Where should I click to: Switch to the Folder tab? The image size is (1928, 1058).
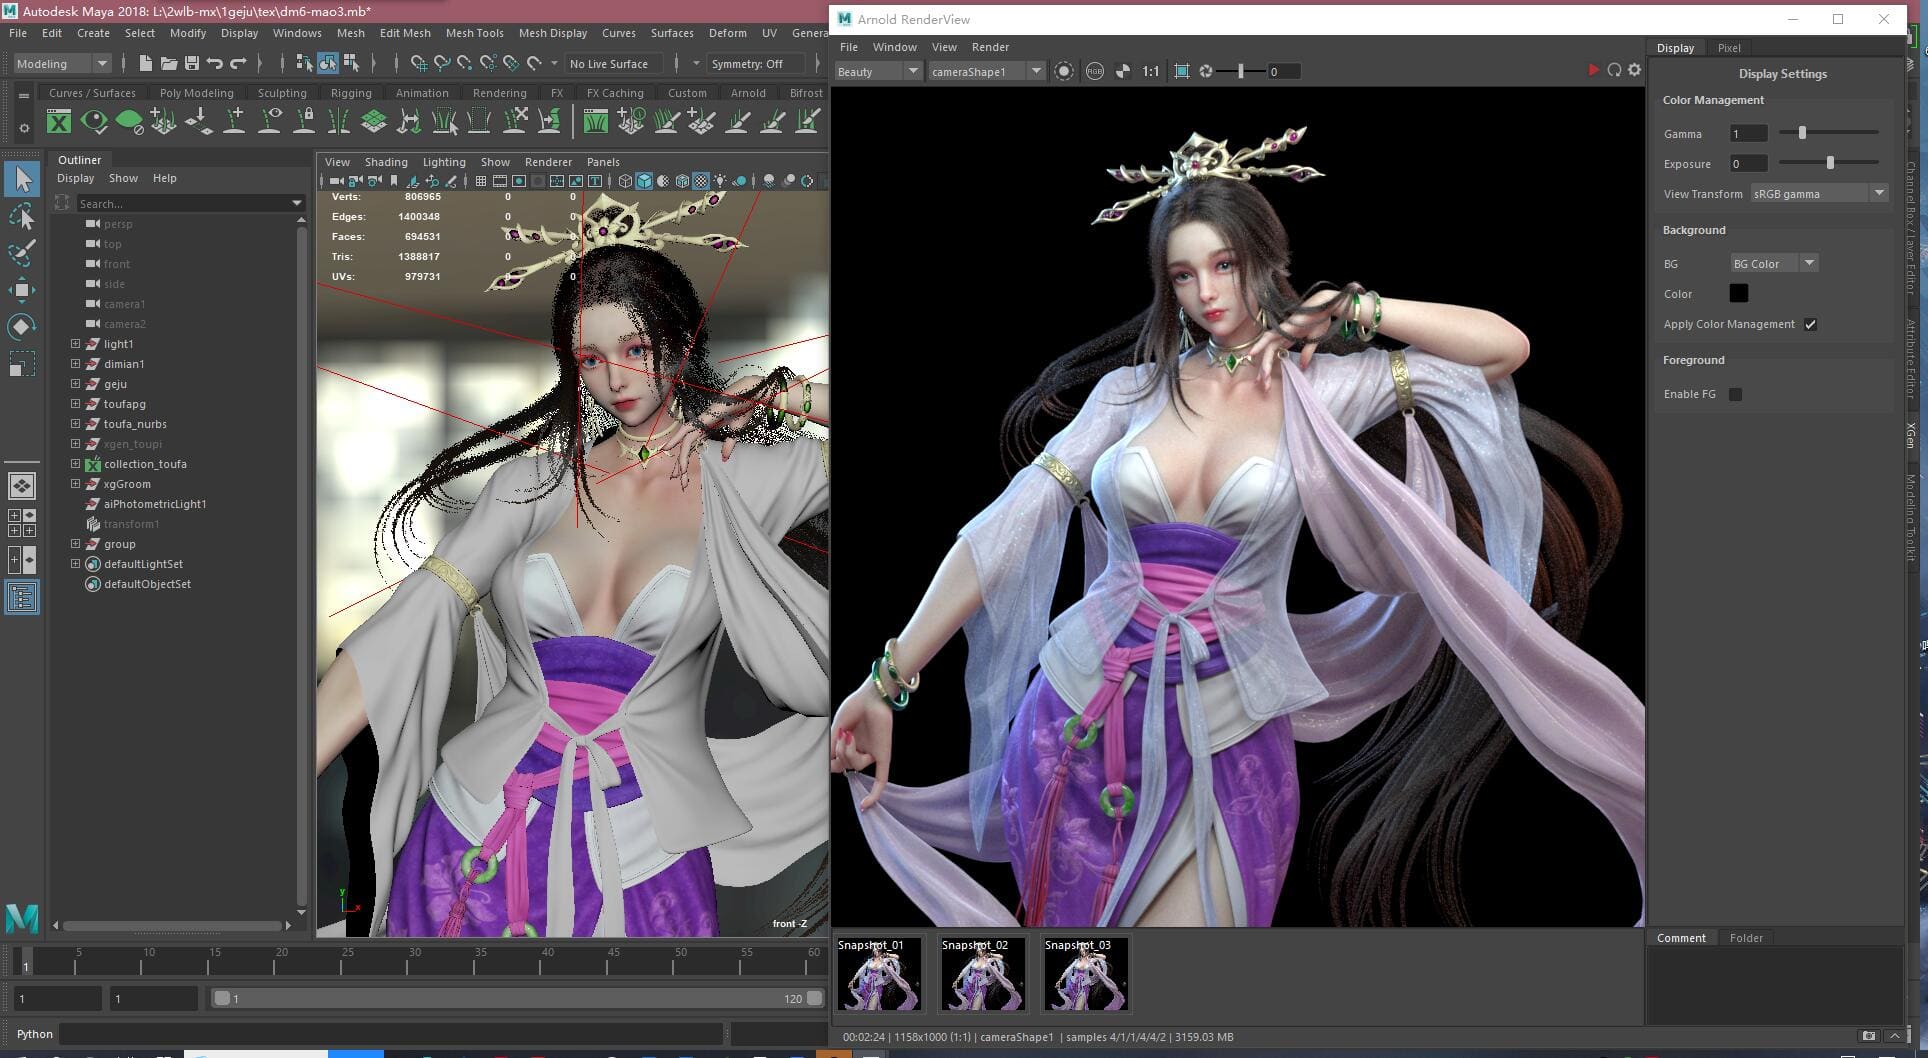[x=1746, y=938]
